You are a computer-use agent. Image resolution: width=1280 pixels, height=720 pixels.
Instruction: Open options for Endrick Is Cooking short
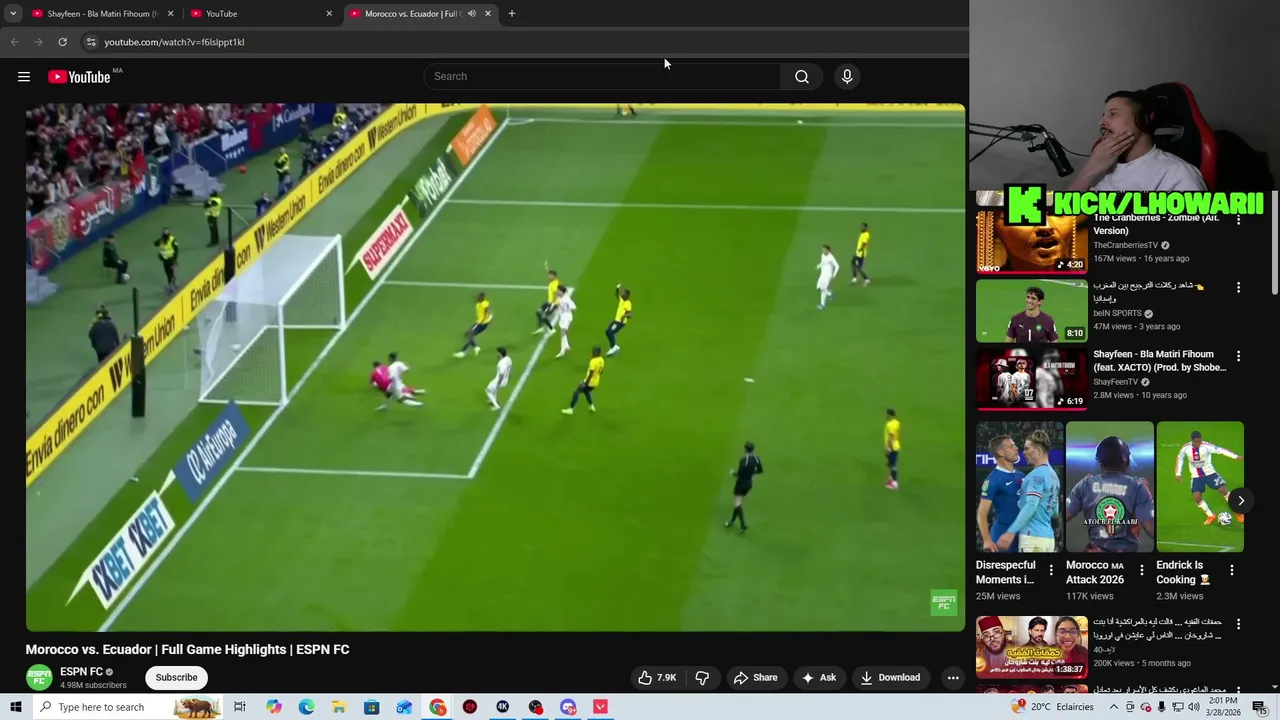[x=1232, y=570]
